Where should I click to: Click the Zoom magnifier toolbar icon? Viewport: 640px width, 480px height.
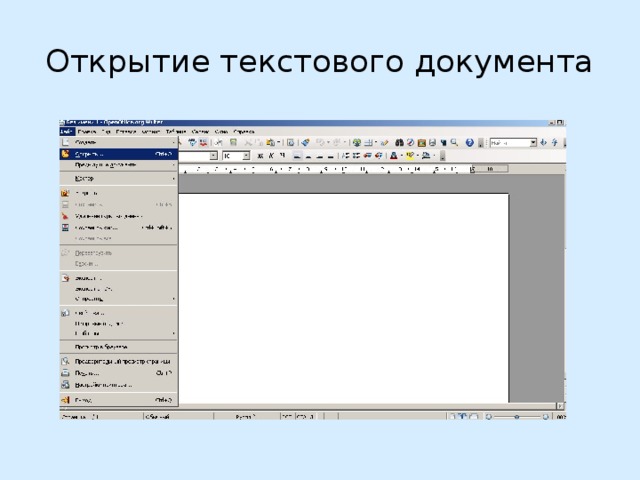tap(454, 142)
